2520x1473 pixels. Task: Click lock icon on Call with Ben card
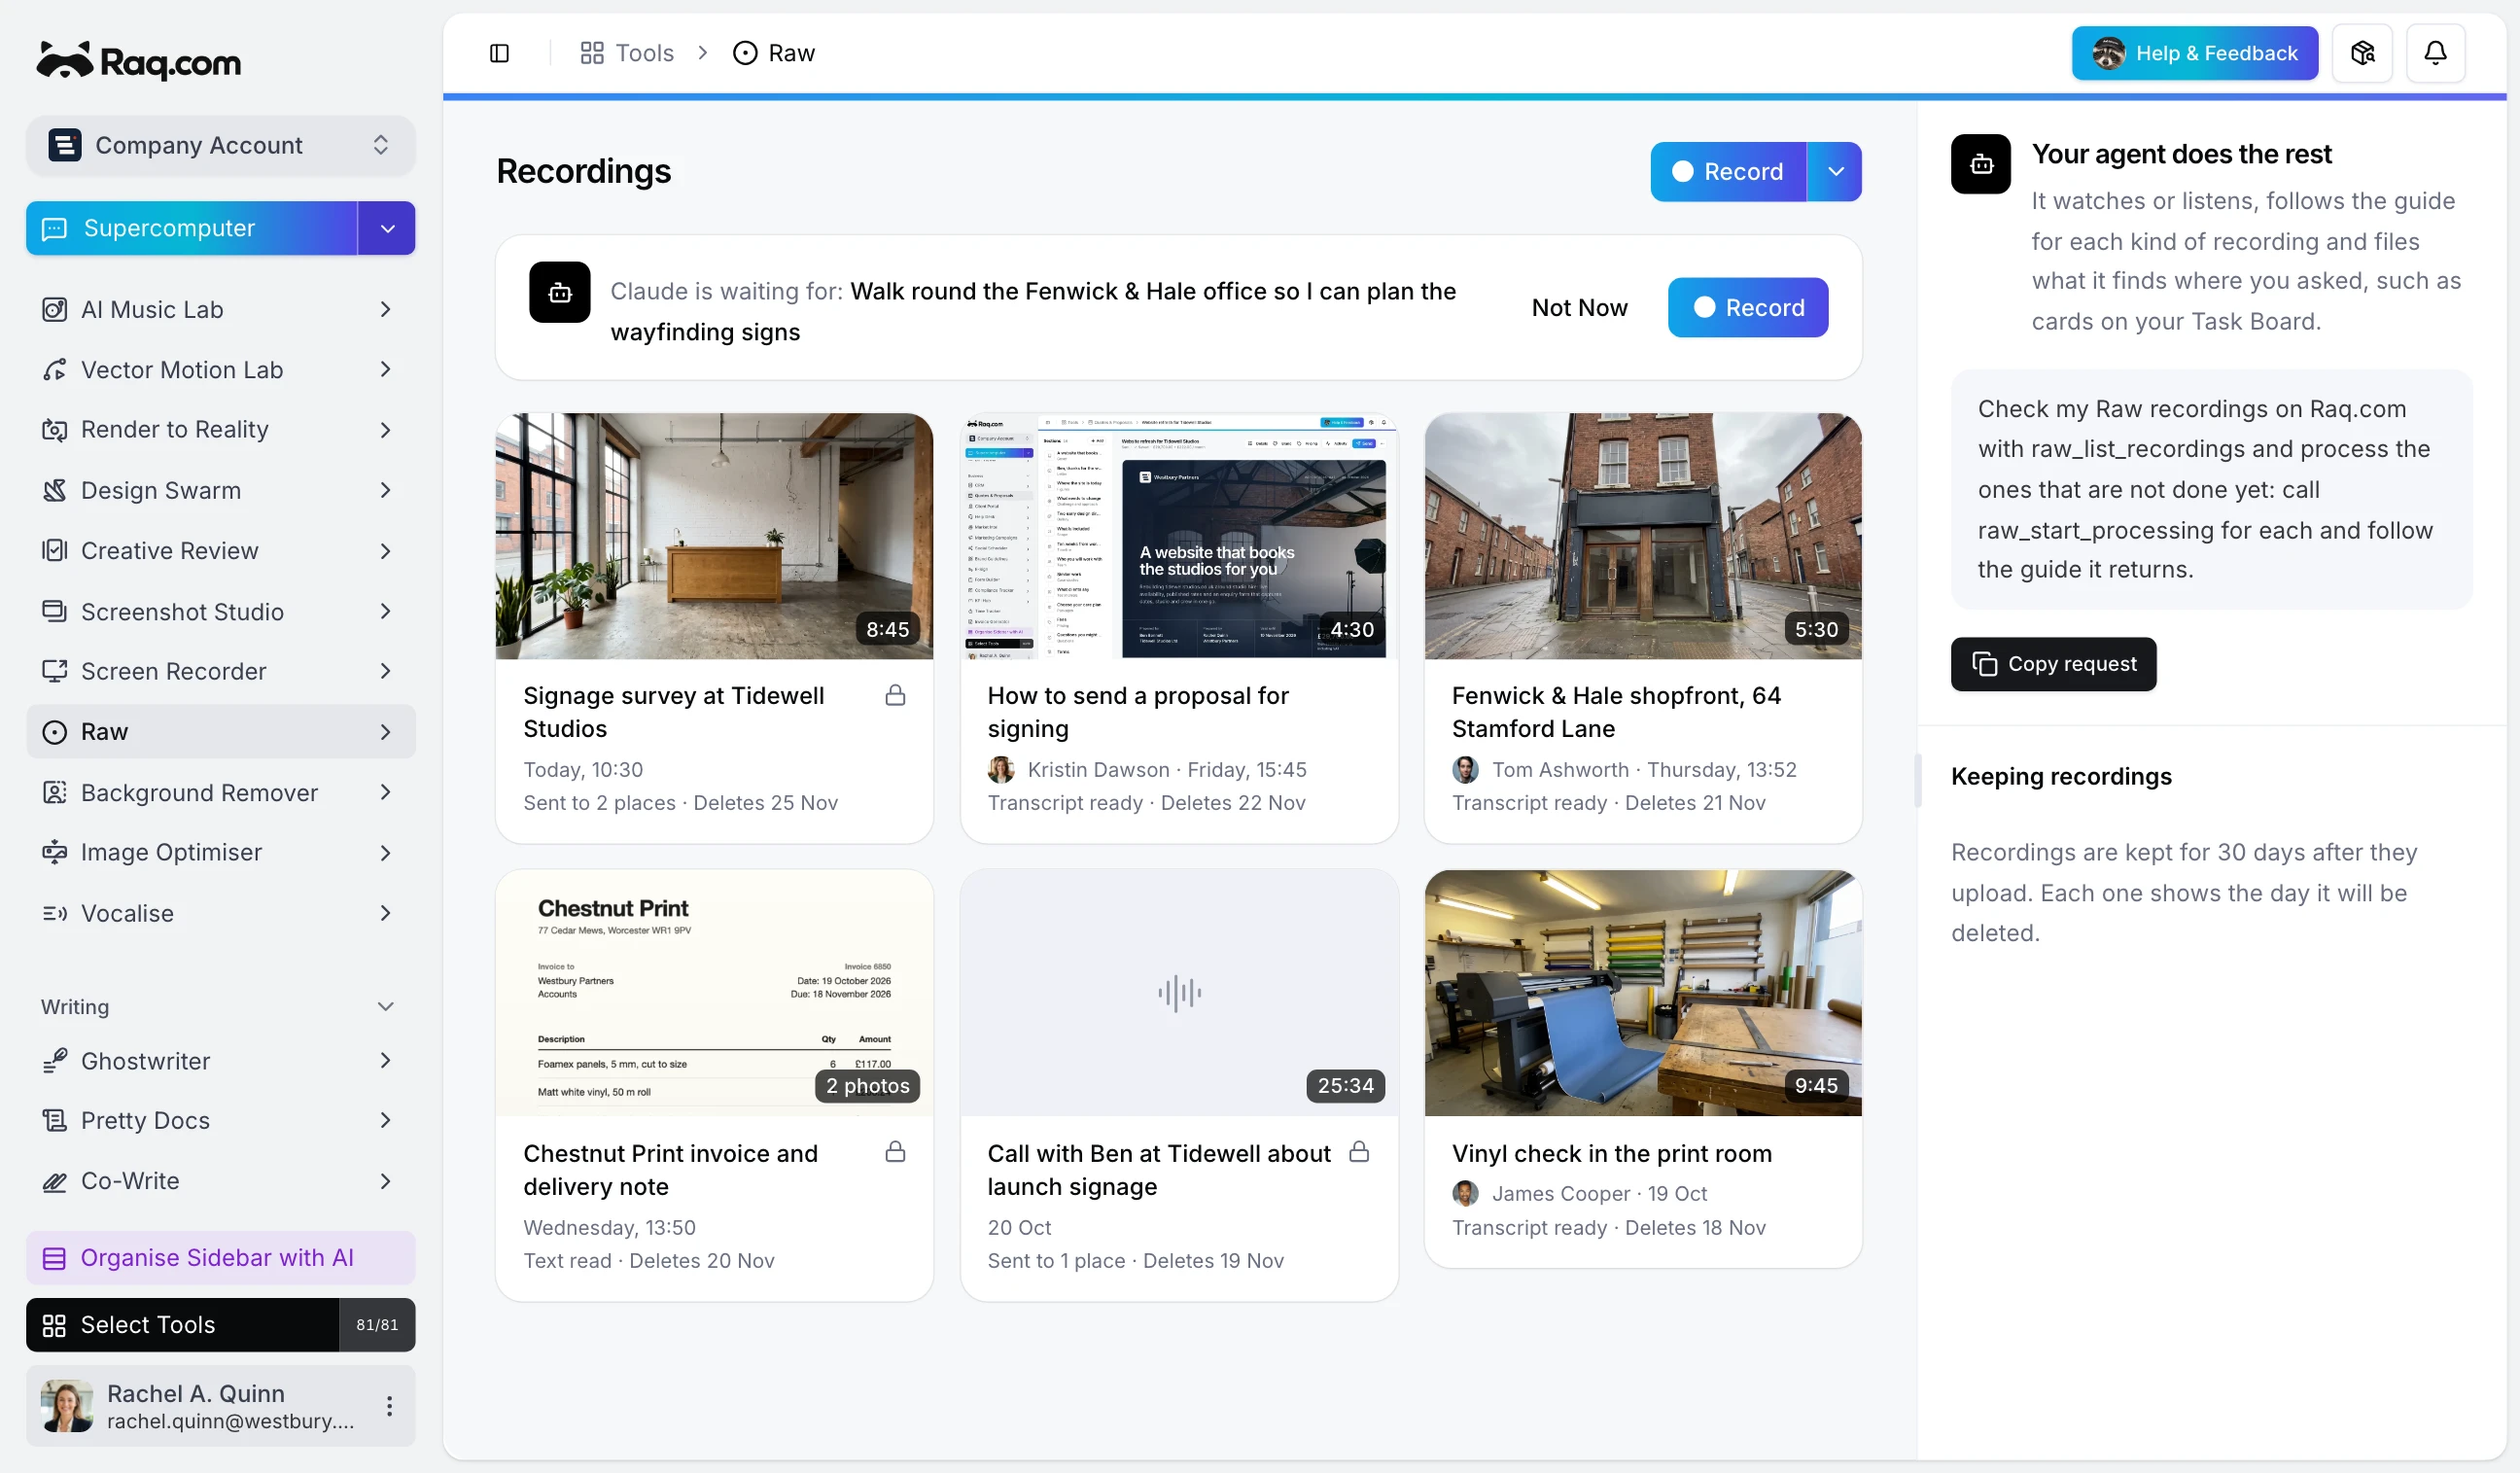coord(1359,1152)
